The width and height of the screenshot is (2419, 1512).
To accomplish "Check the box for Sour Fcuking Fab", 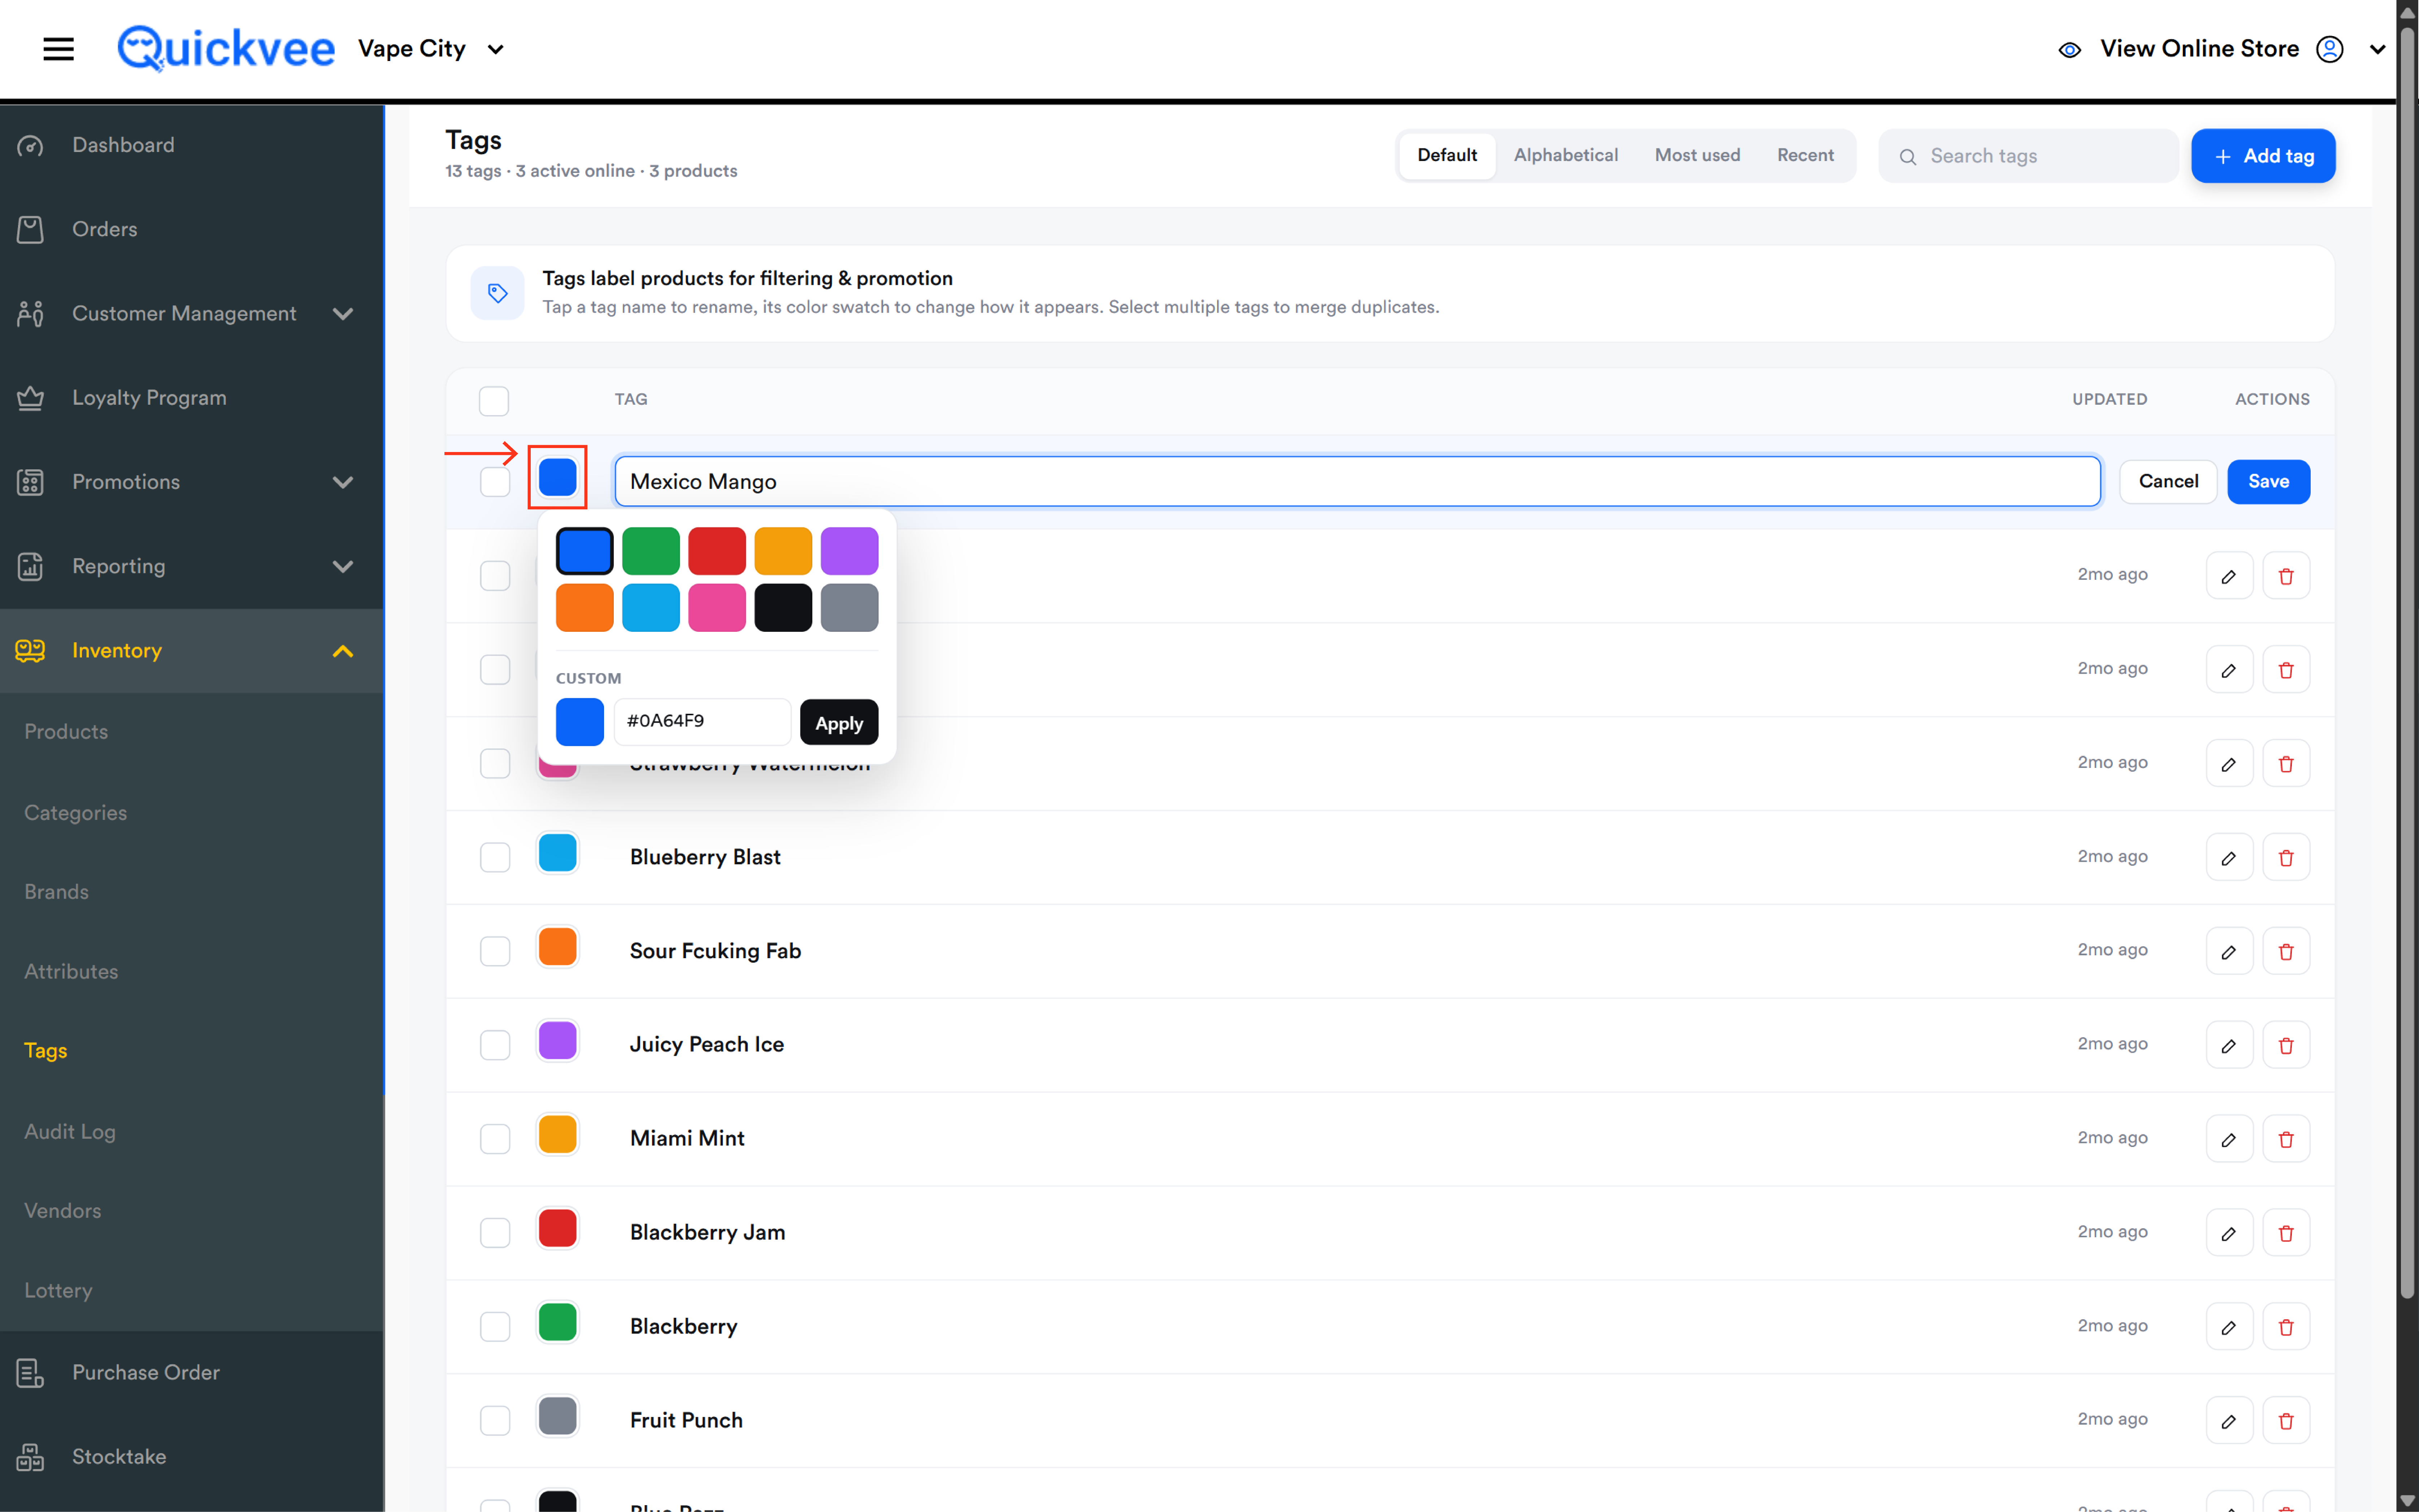I will click(495, 951).
